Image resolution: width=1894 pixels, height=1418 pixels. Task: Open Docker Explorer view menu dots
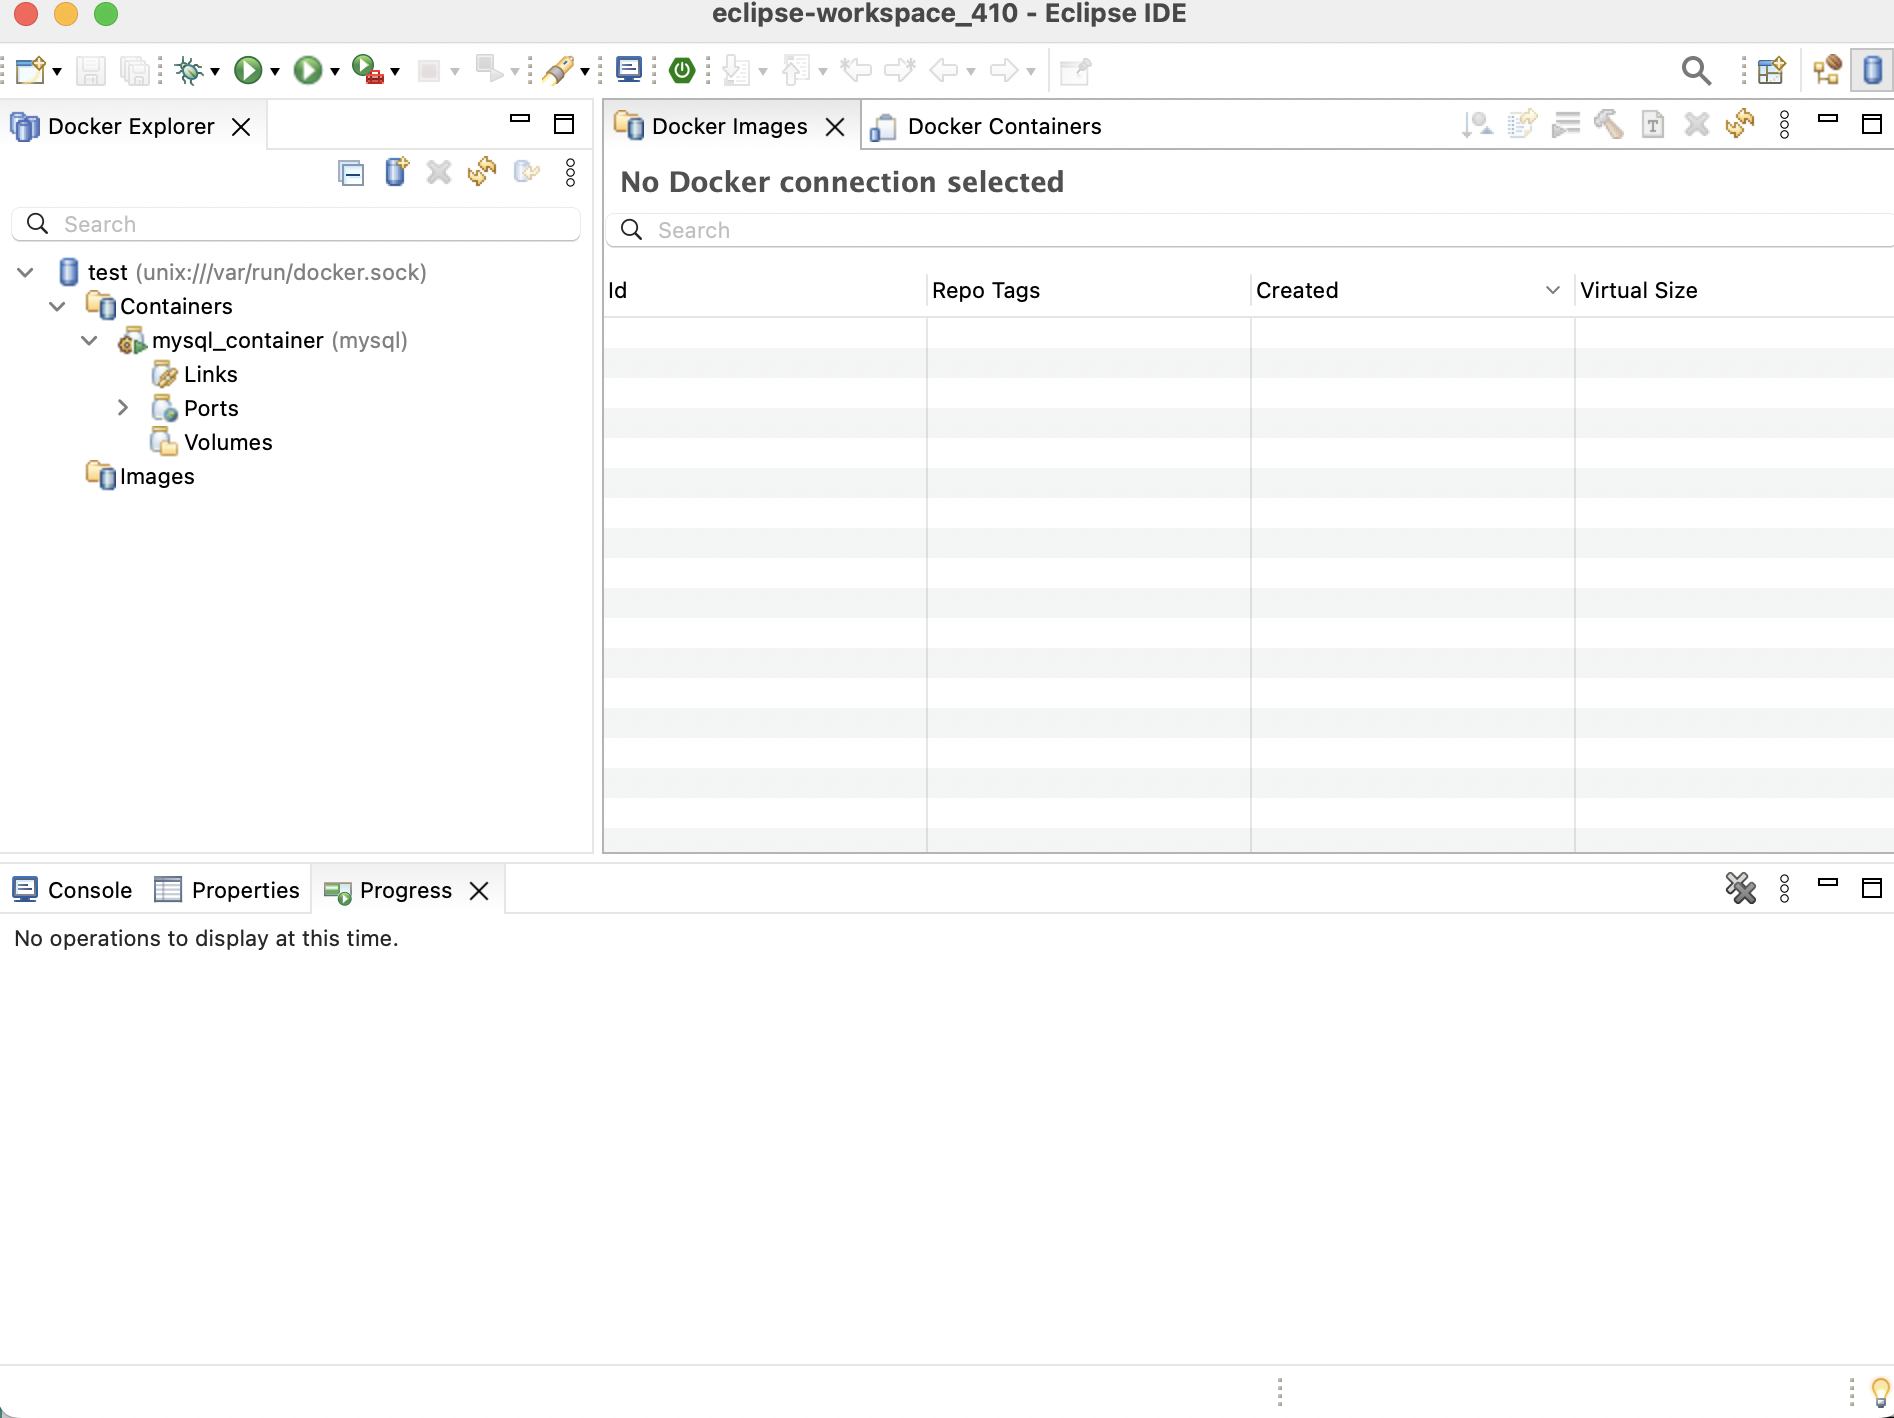coord(570,173)
